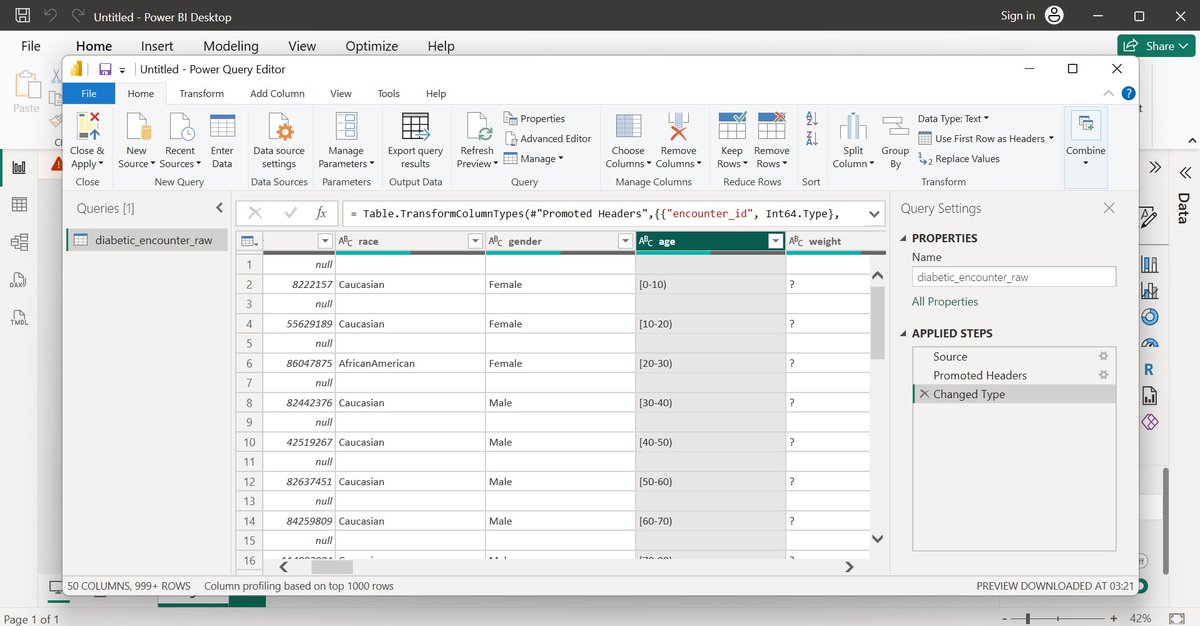This screenshot has width=1200, height=626.
Task: Click the Keep Rows icon
Action: (732, 126)
